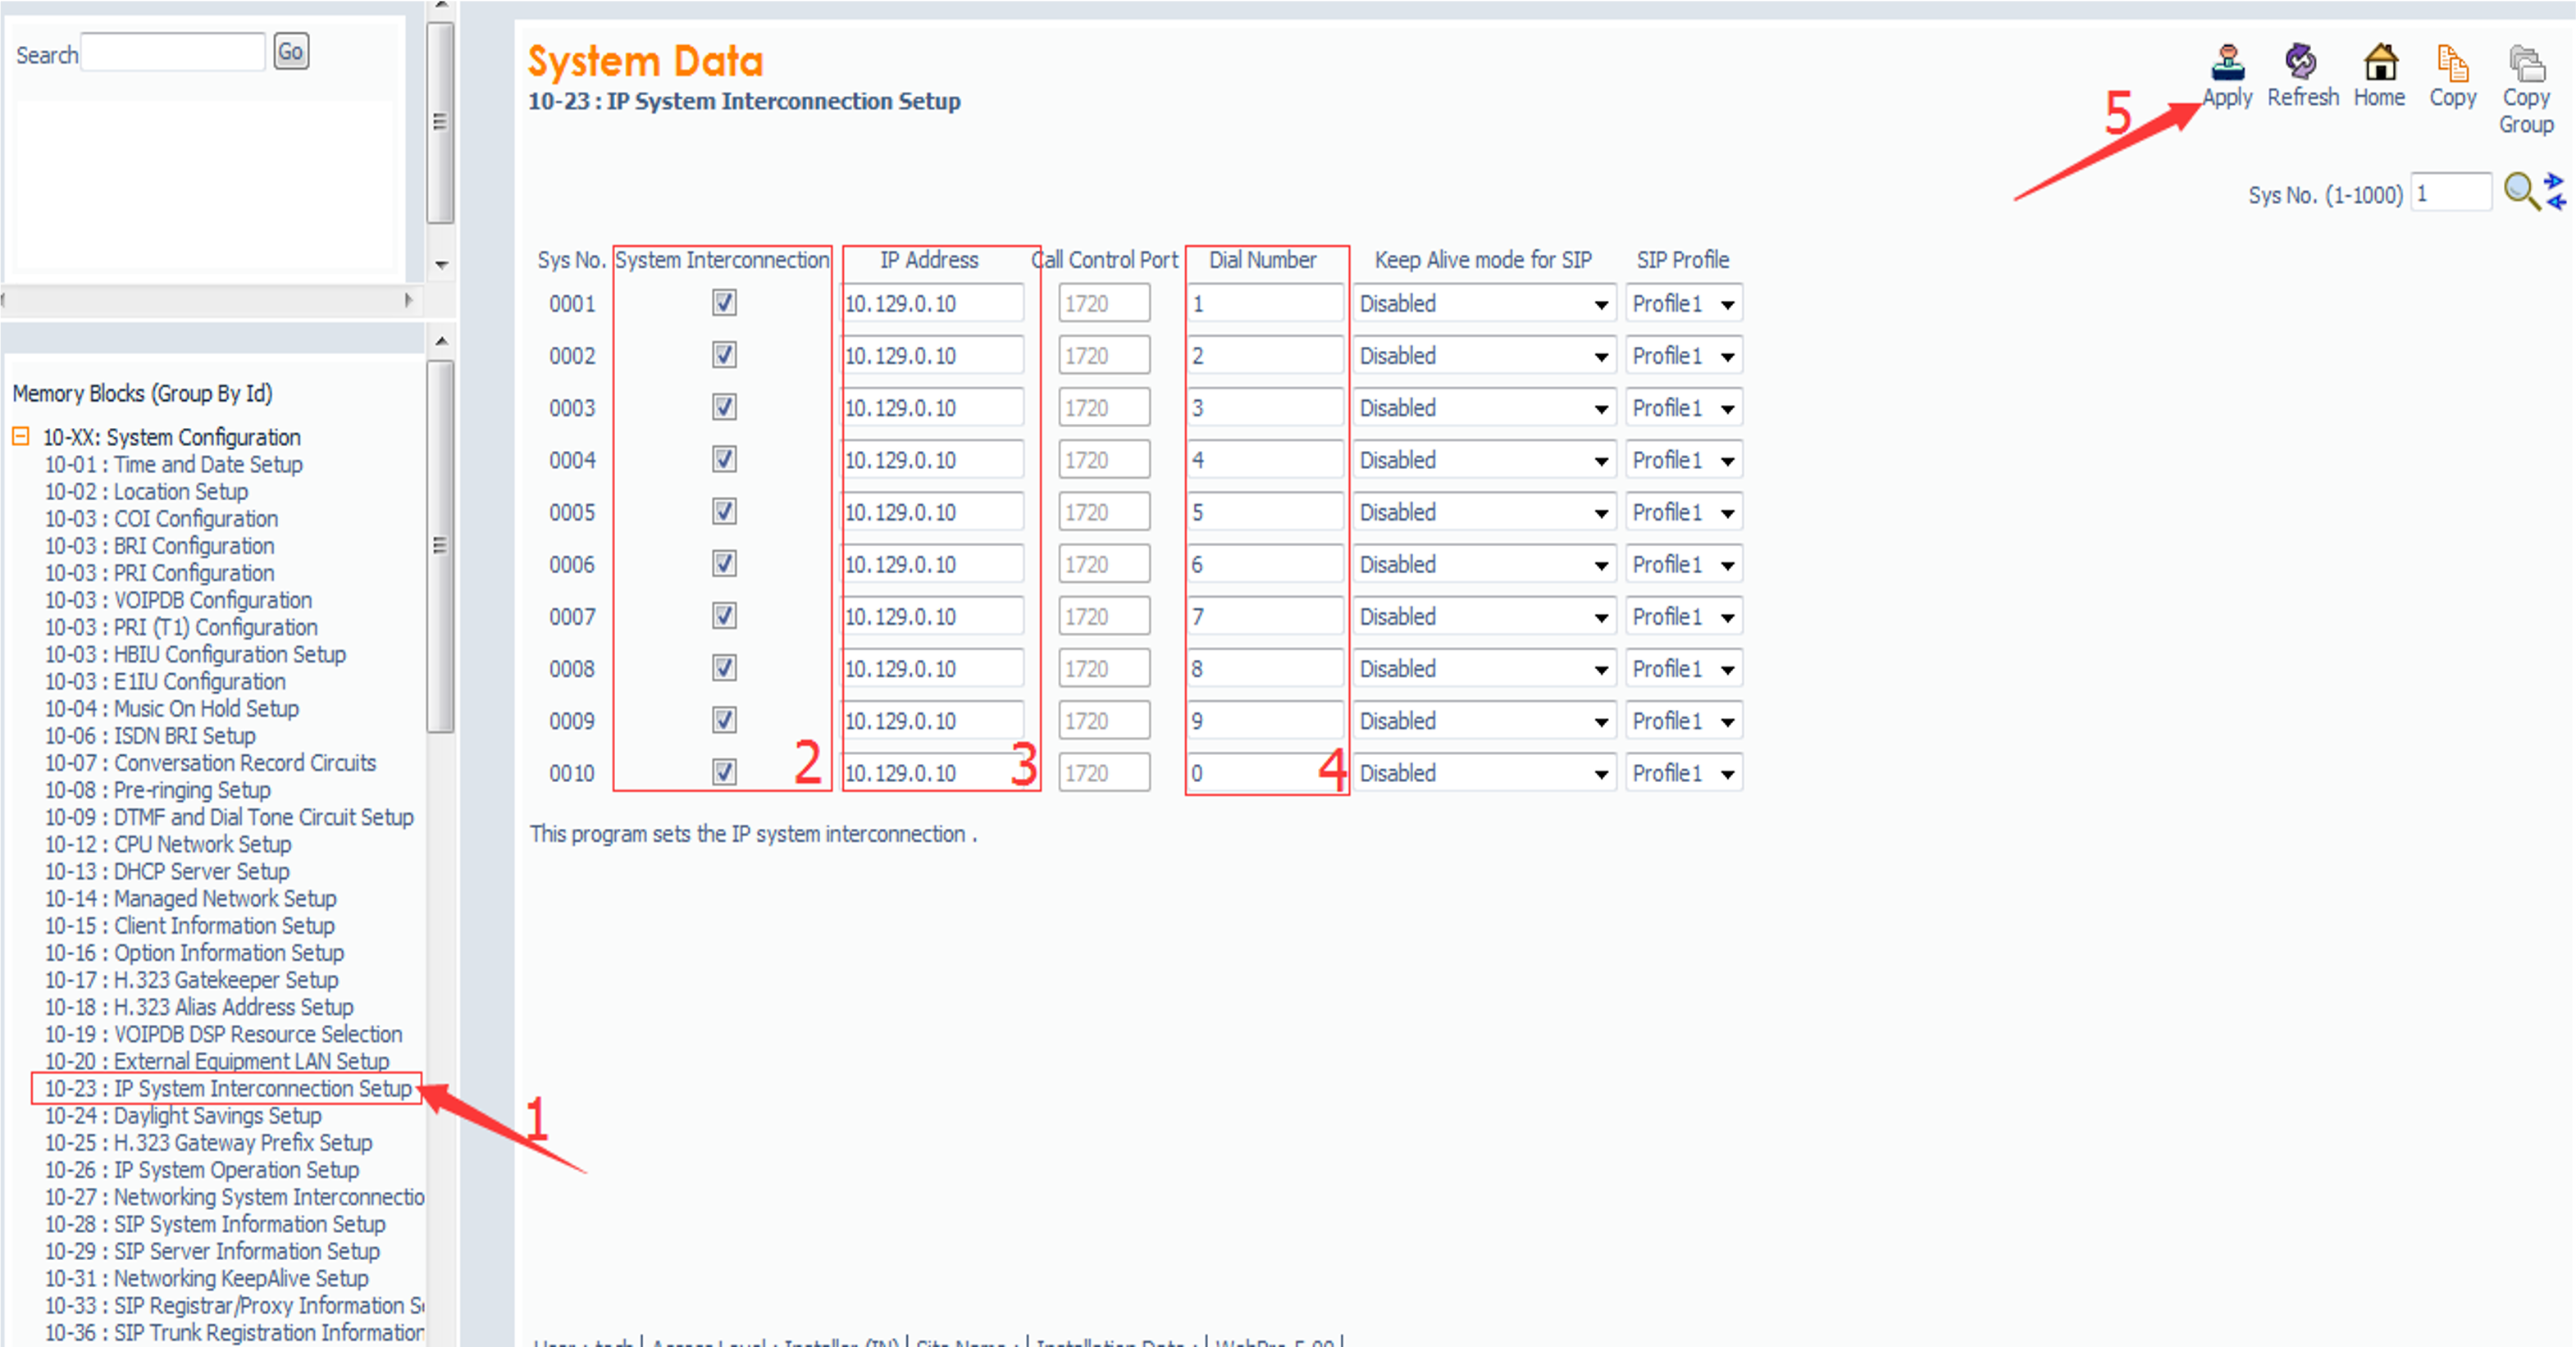Open Keep Alive mode dropdown for Sys 0005
The image size is (2576, 1347).
click(1484, 512)
